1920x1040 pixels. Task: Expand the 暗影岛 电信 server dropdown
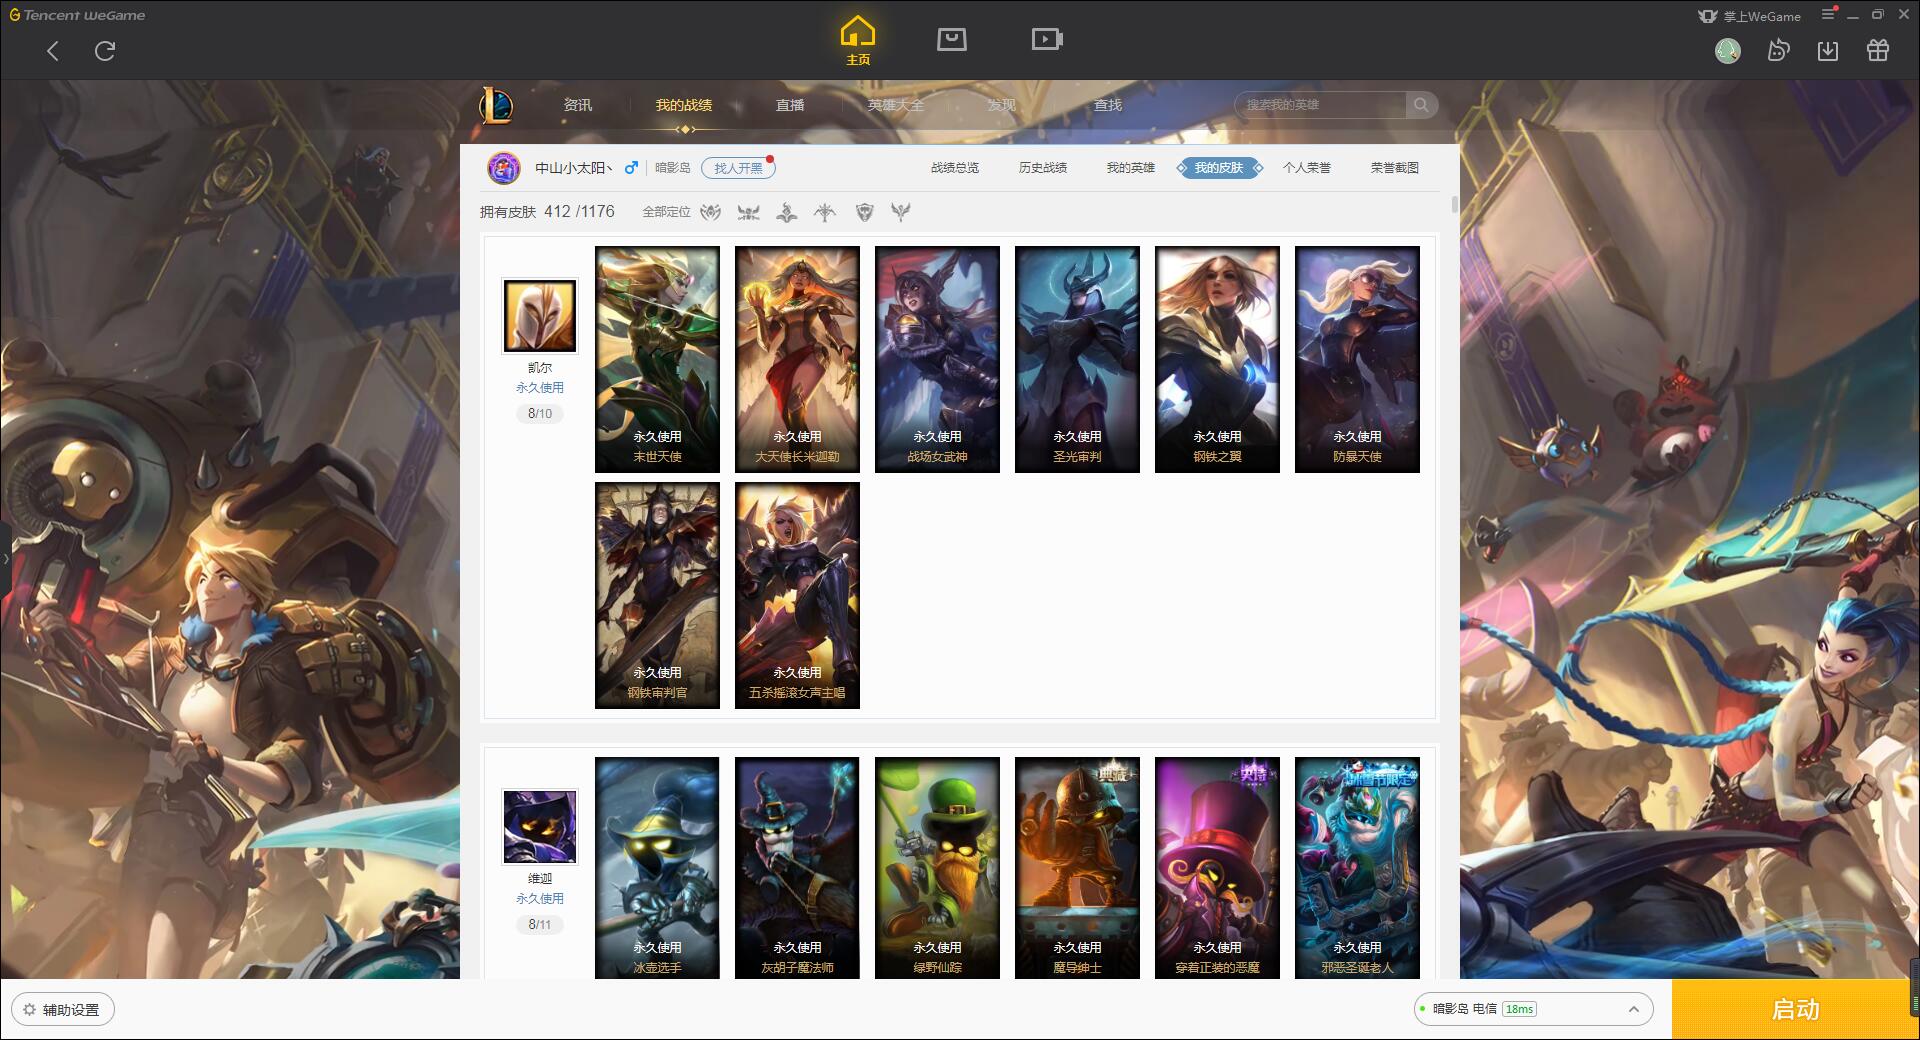click(x=1533, y=1009)
